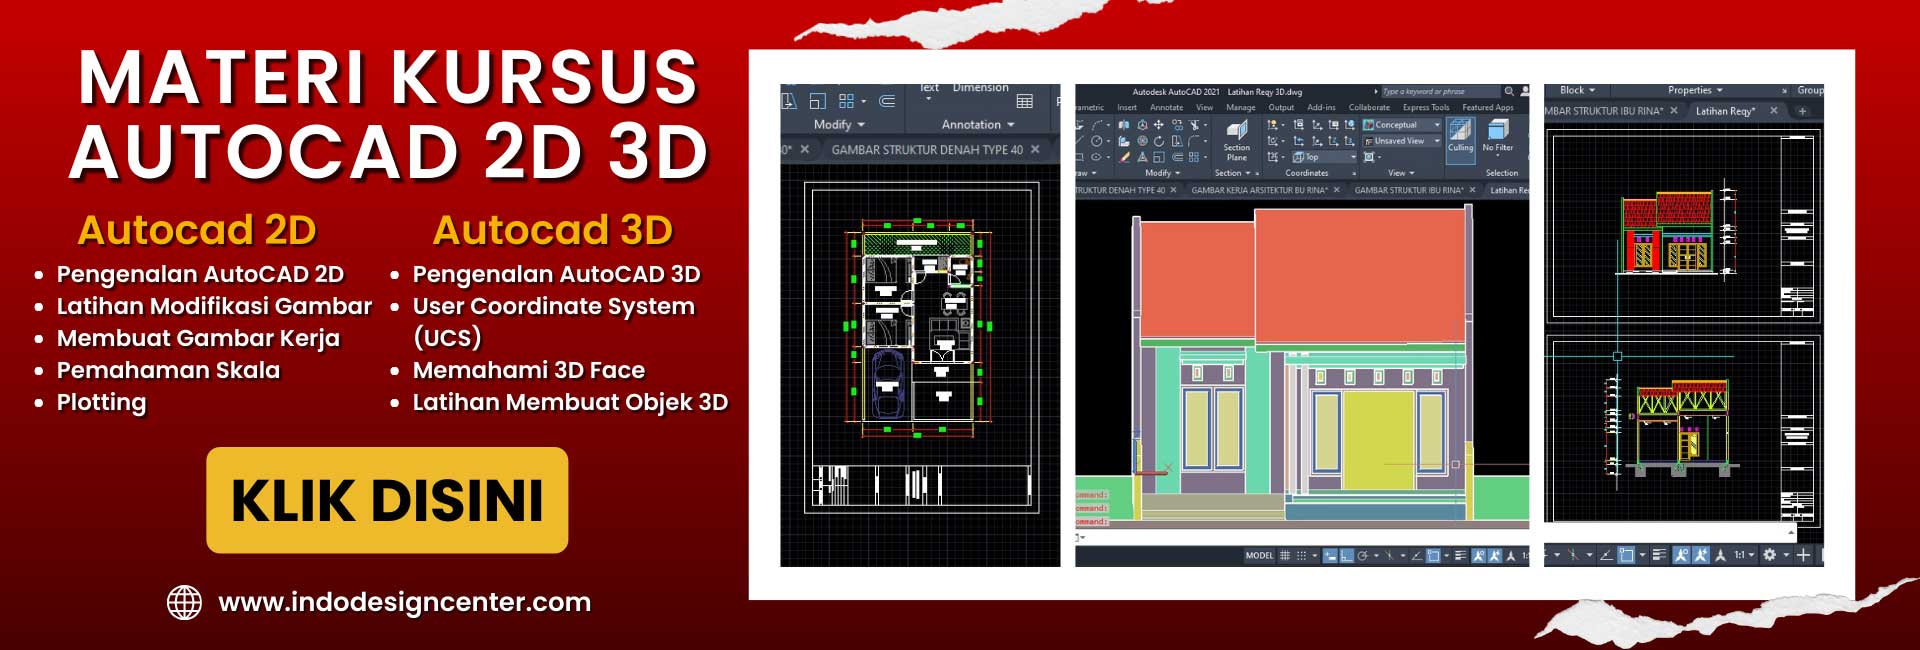Open the Featured Apps ribbon tab
Image resolution: width=1920 pixels, height=650 pixels.
click(x=1488, y=107)
